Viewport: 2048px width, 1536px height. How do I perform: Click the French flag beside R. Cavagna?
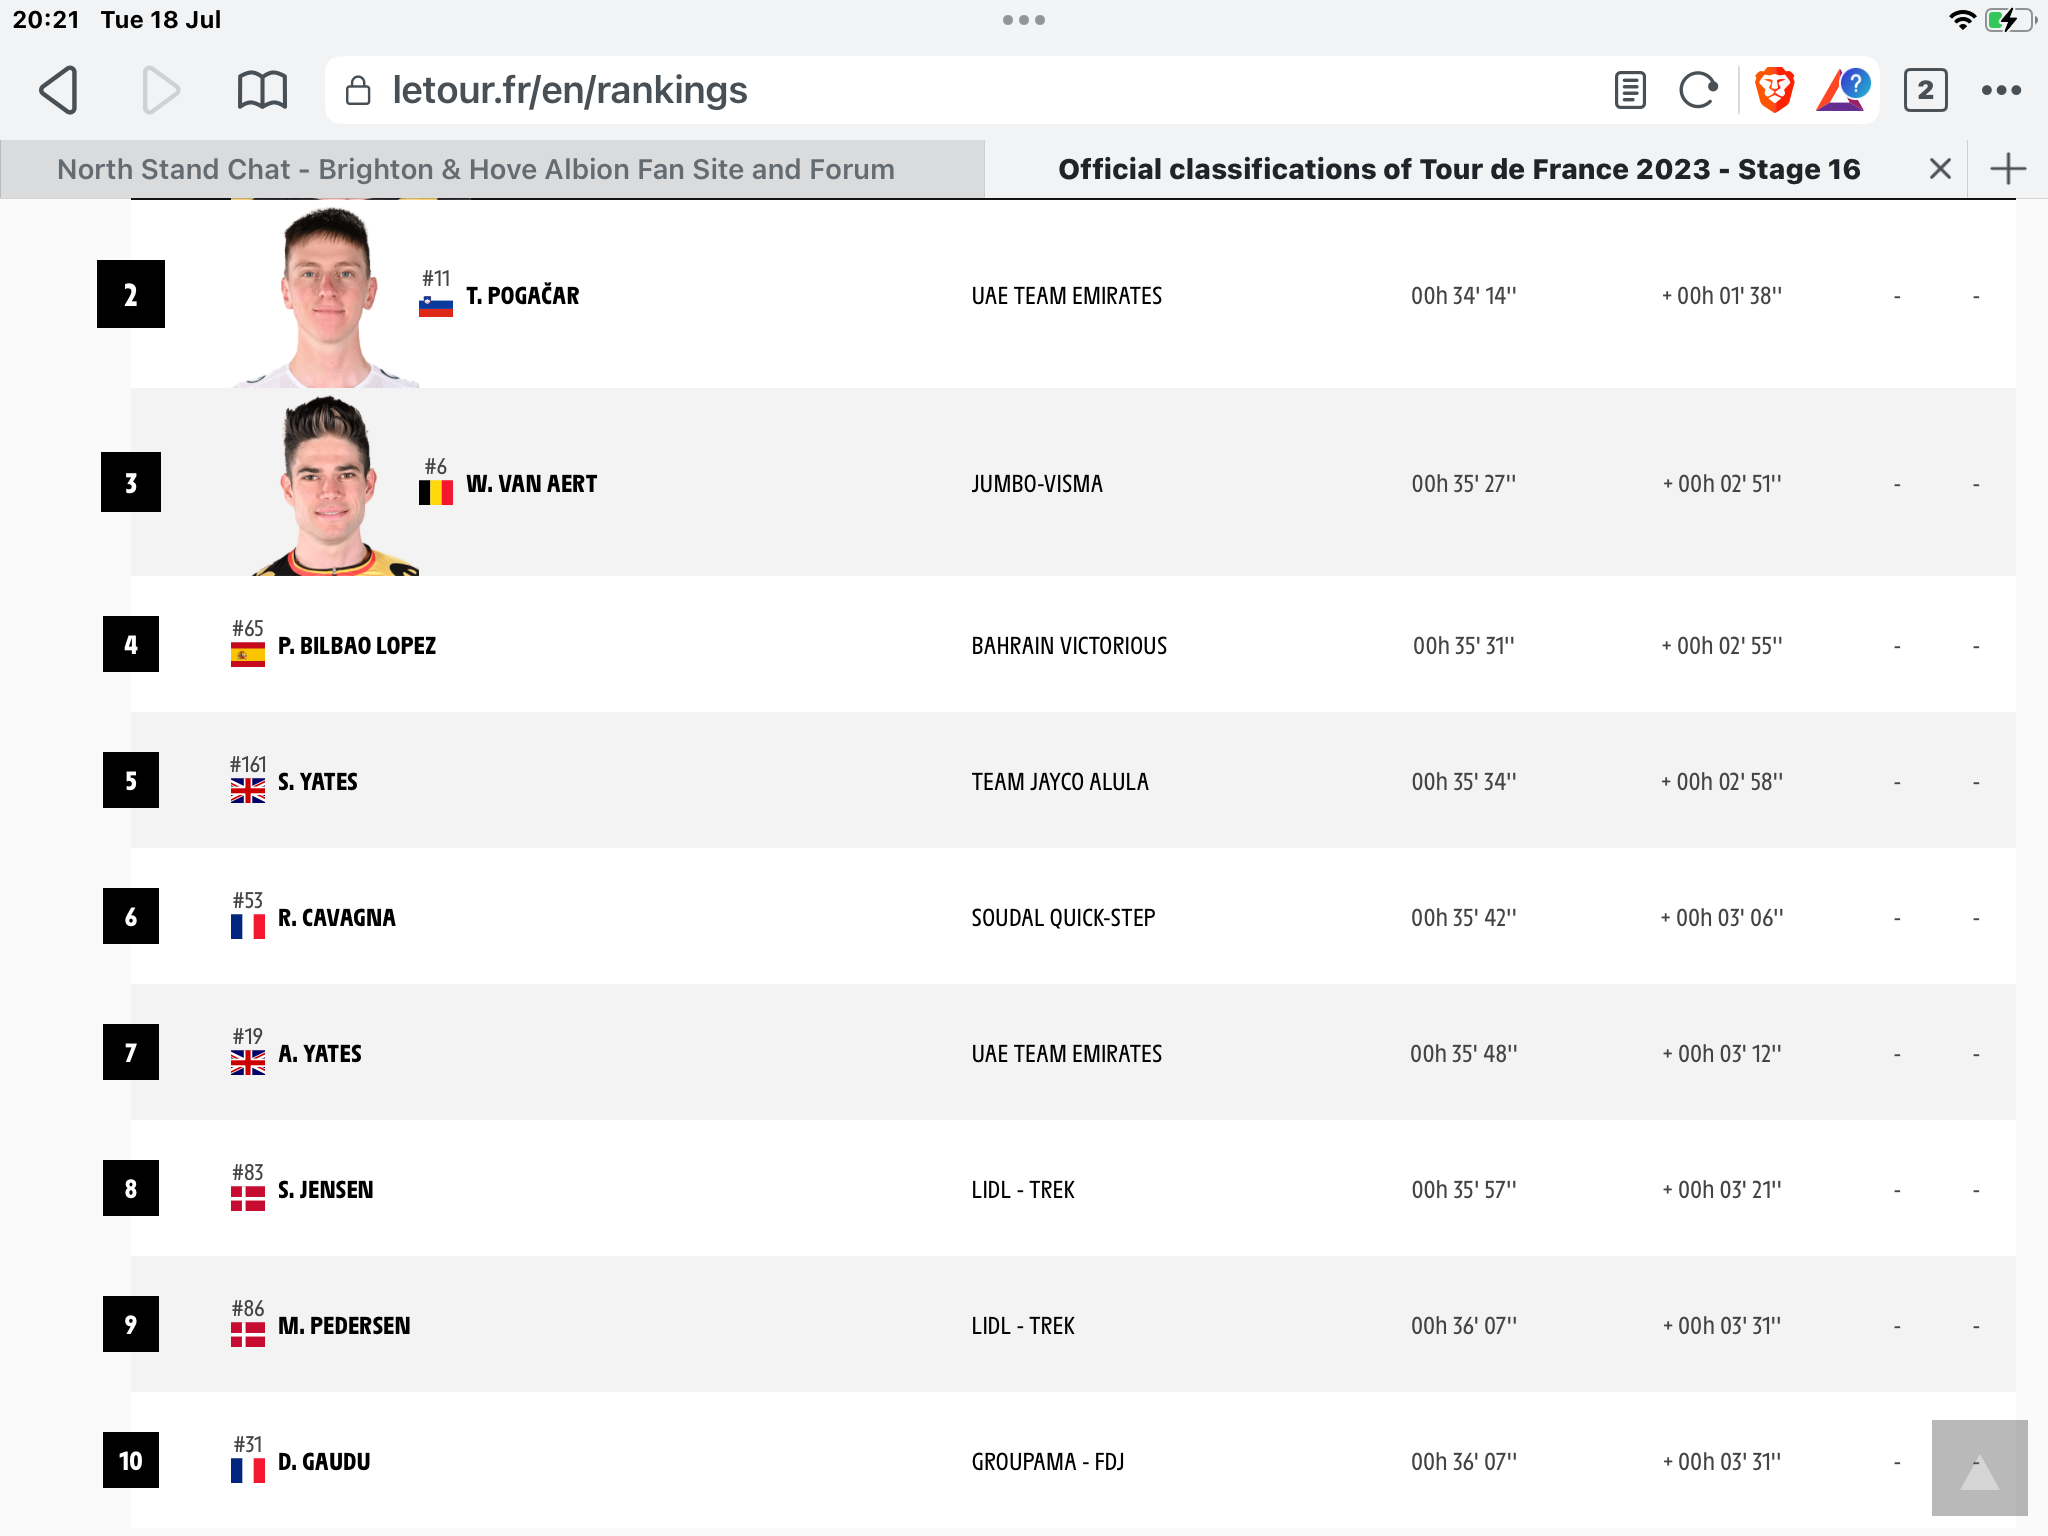[x=247, y=927]
